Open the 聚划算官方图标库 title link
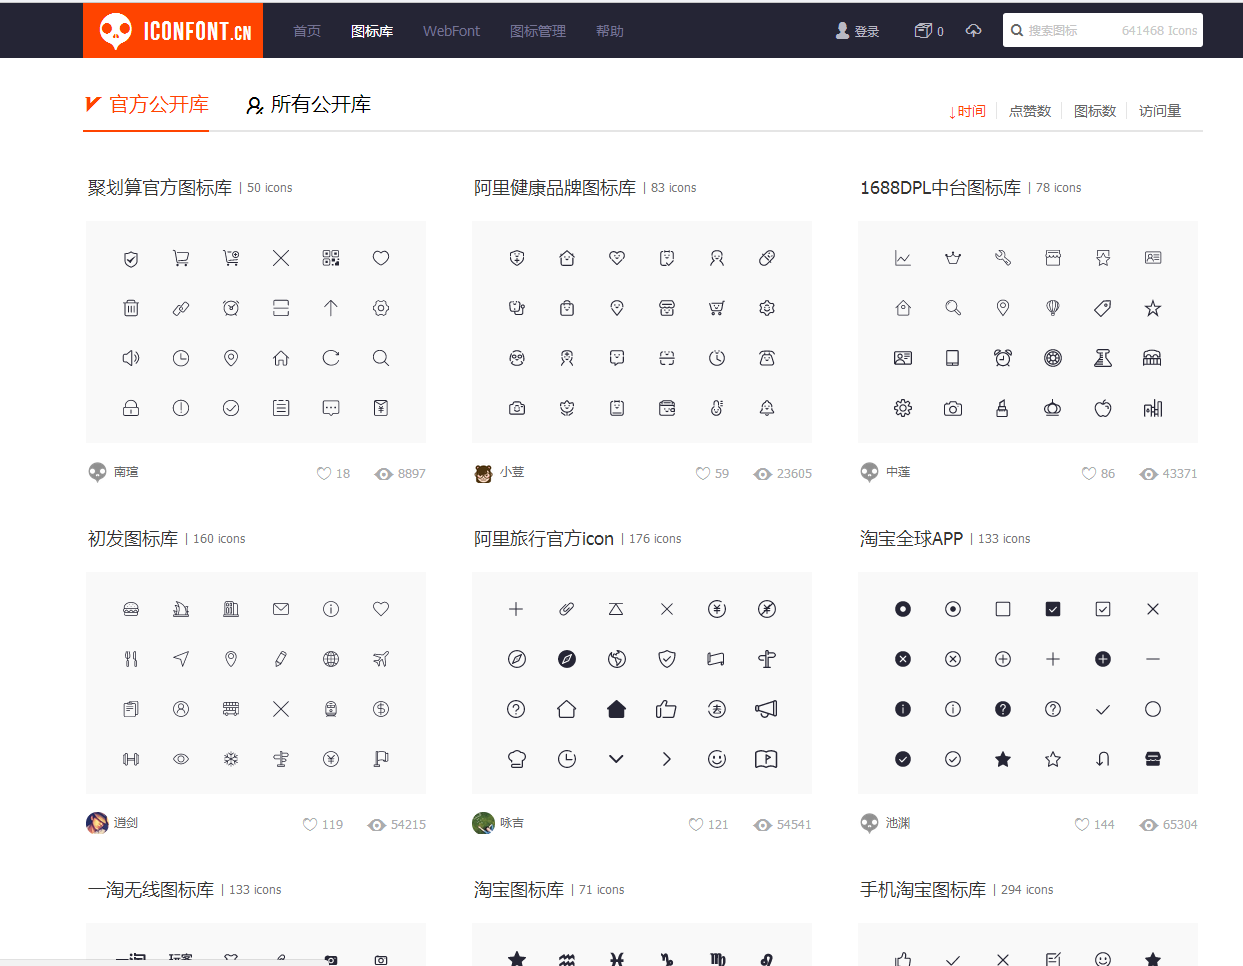Screen dimensions: 1243x966 [x=160, y=188]
